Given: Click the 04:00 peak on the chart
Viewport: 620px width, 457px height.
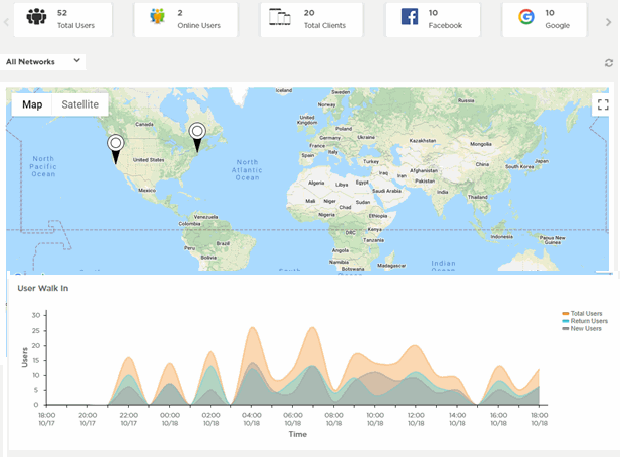Looking at the screenshot, I should [x=252, y=328].
